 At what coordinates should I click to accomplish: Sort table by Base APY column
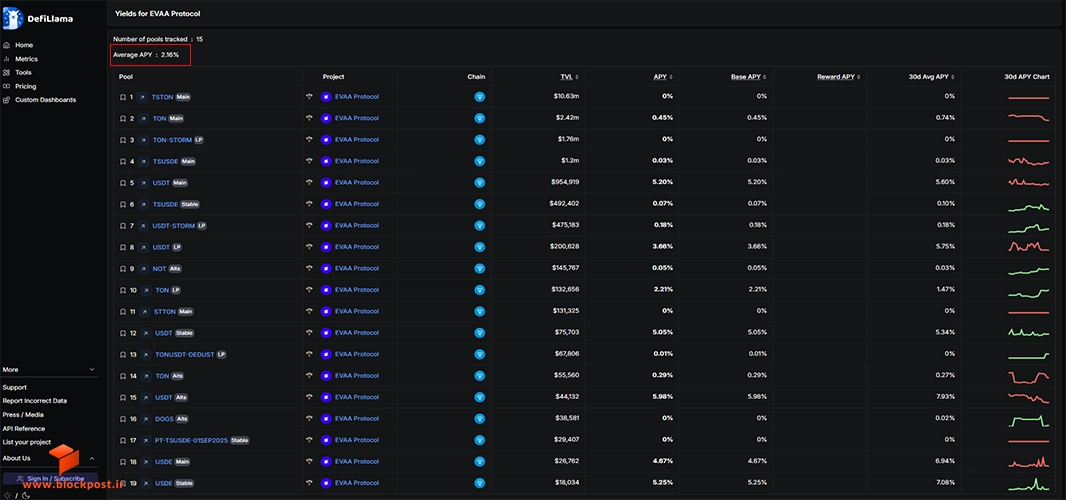(749, 77)
